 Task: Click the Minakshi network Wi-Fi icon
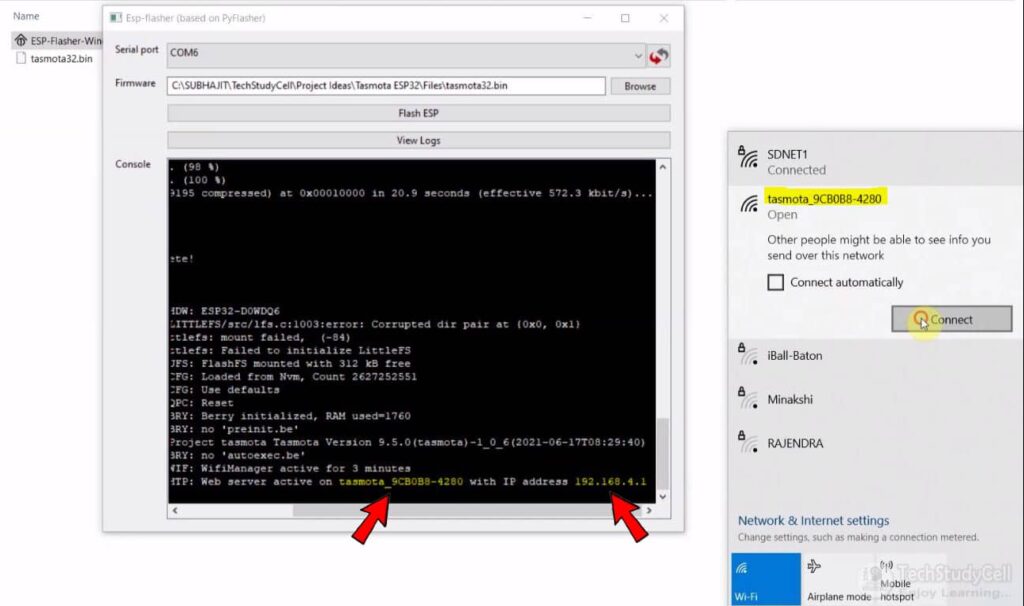click(x=748, y=401)
